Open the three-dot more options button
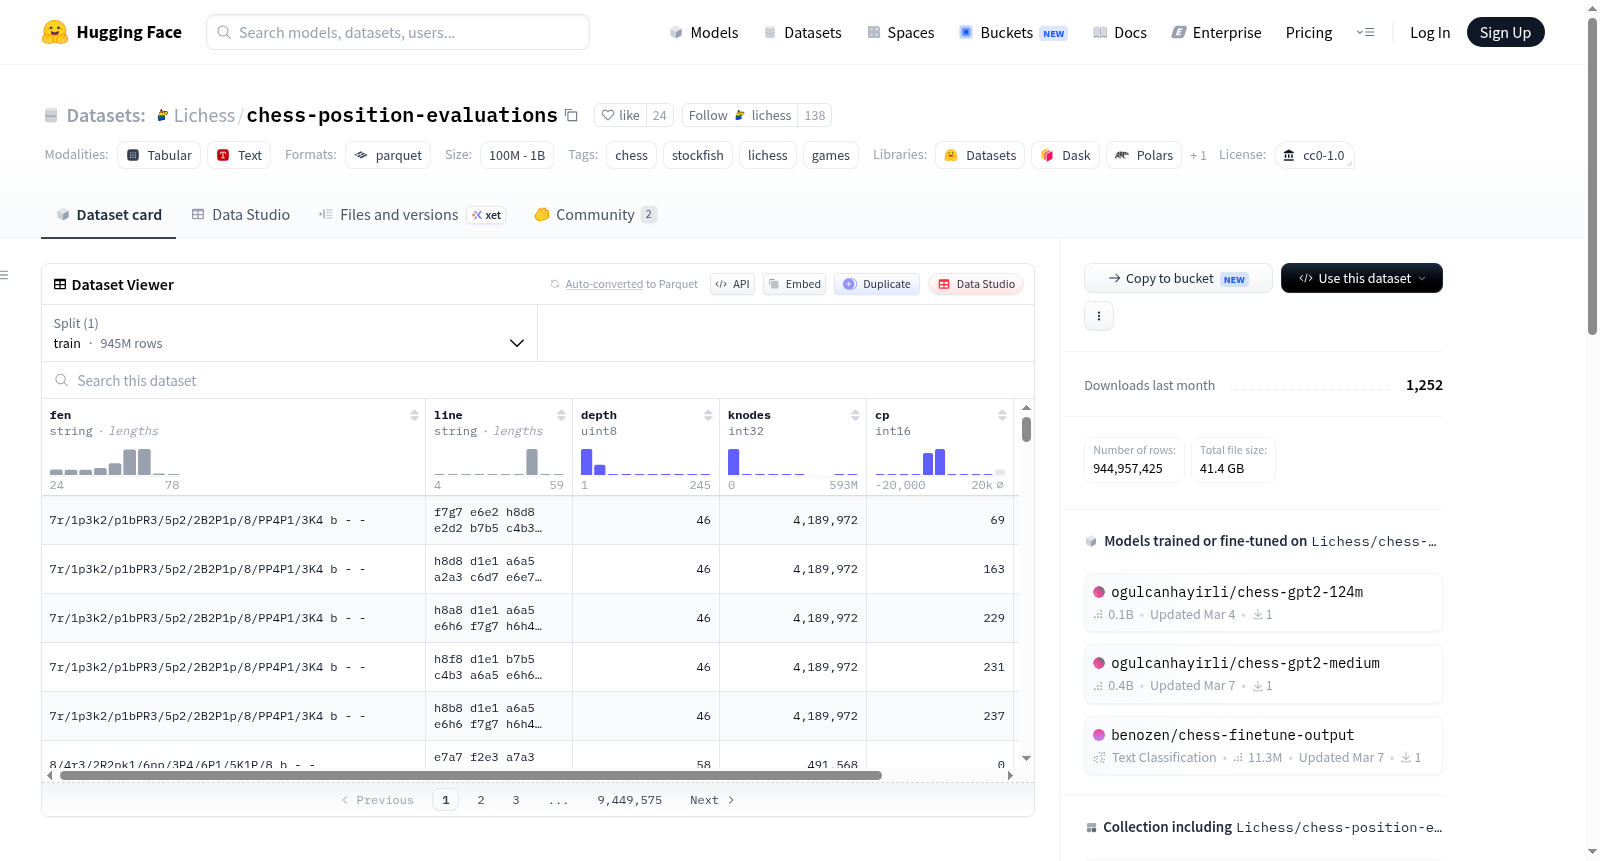 point(1099,316)
